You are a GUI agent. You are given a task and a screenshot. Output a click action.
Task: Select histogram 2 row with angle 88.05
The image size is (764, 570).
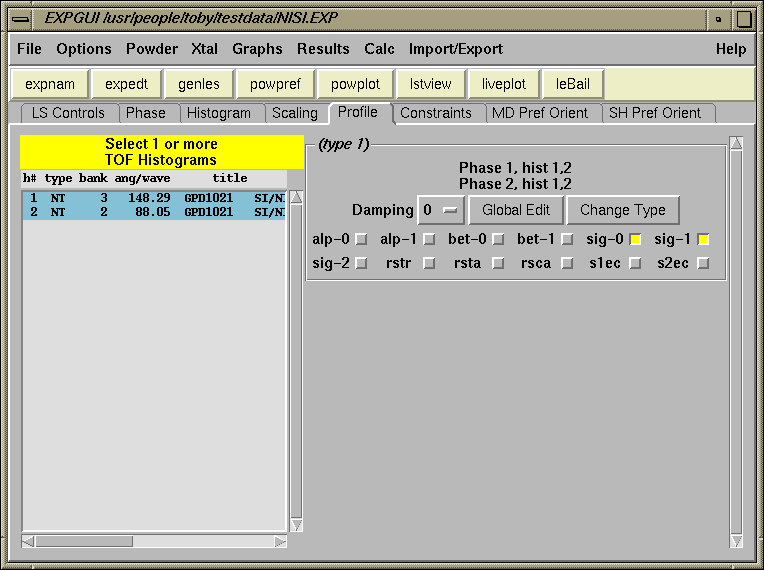pyautogui.click(x=154, y=212)
